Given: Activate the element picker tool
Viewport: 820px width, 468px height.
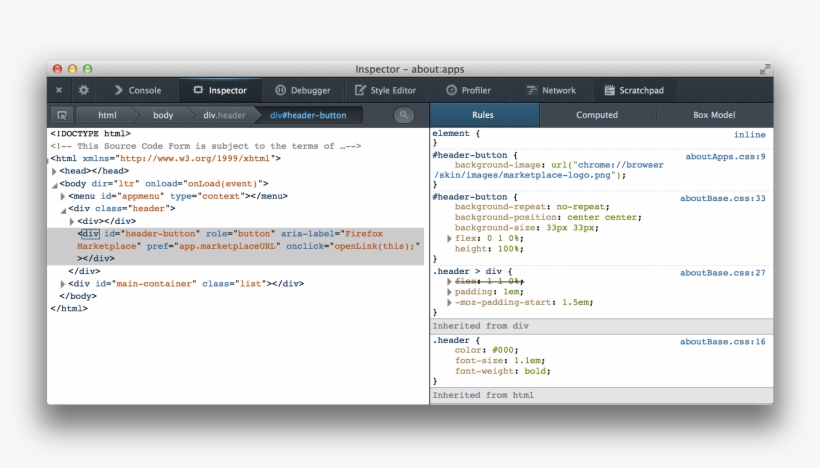Looking at the screenshot, I should [62, 115].
